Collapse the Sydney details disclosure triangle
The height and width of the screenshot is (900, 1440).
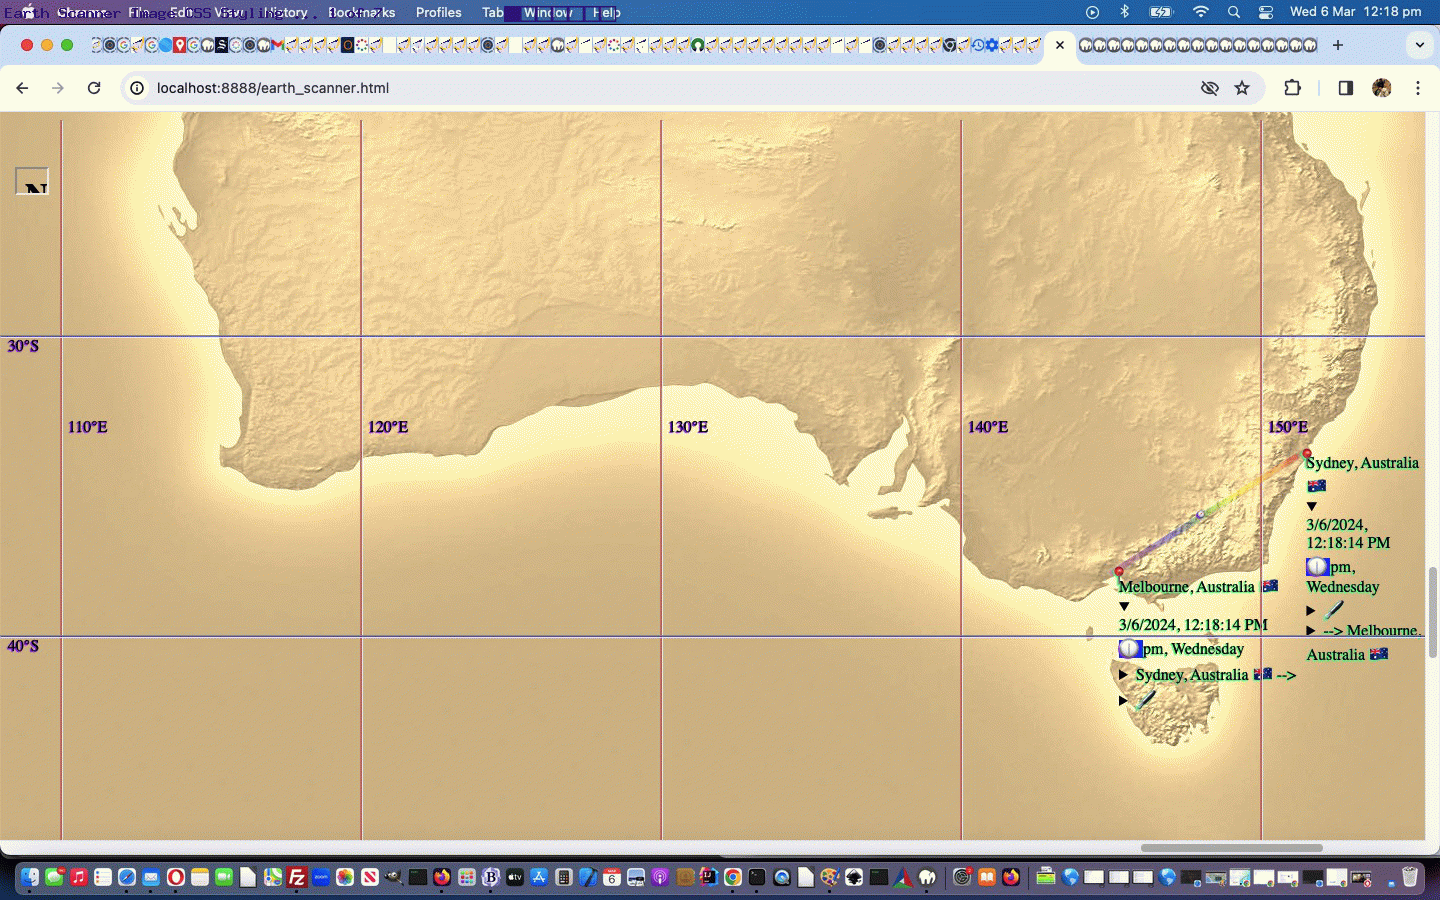tap(1312, 506)
